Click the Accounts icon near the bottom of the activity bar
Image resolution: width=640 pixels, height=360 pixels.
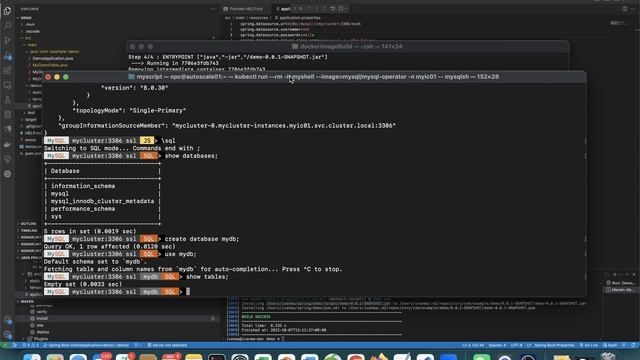coord(7,321)
